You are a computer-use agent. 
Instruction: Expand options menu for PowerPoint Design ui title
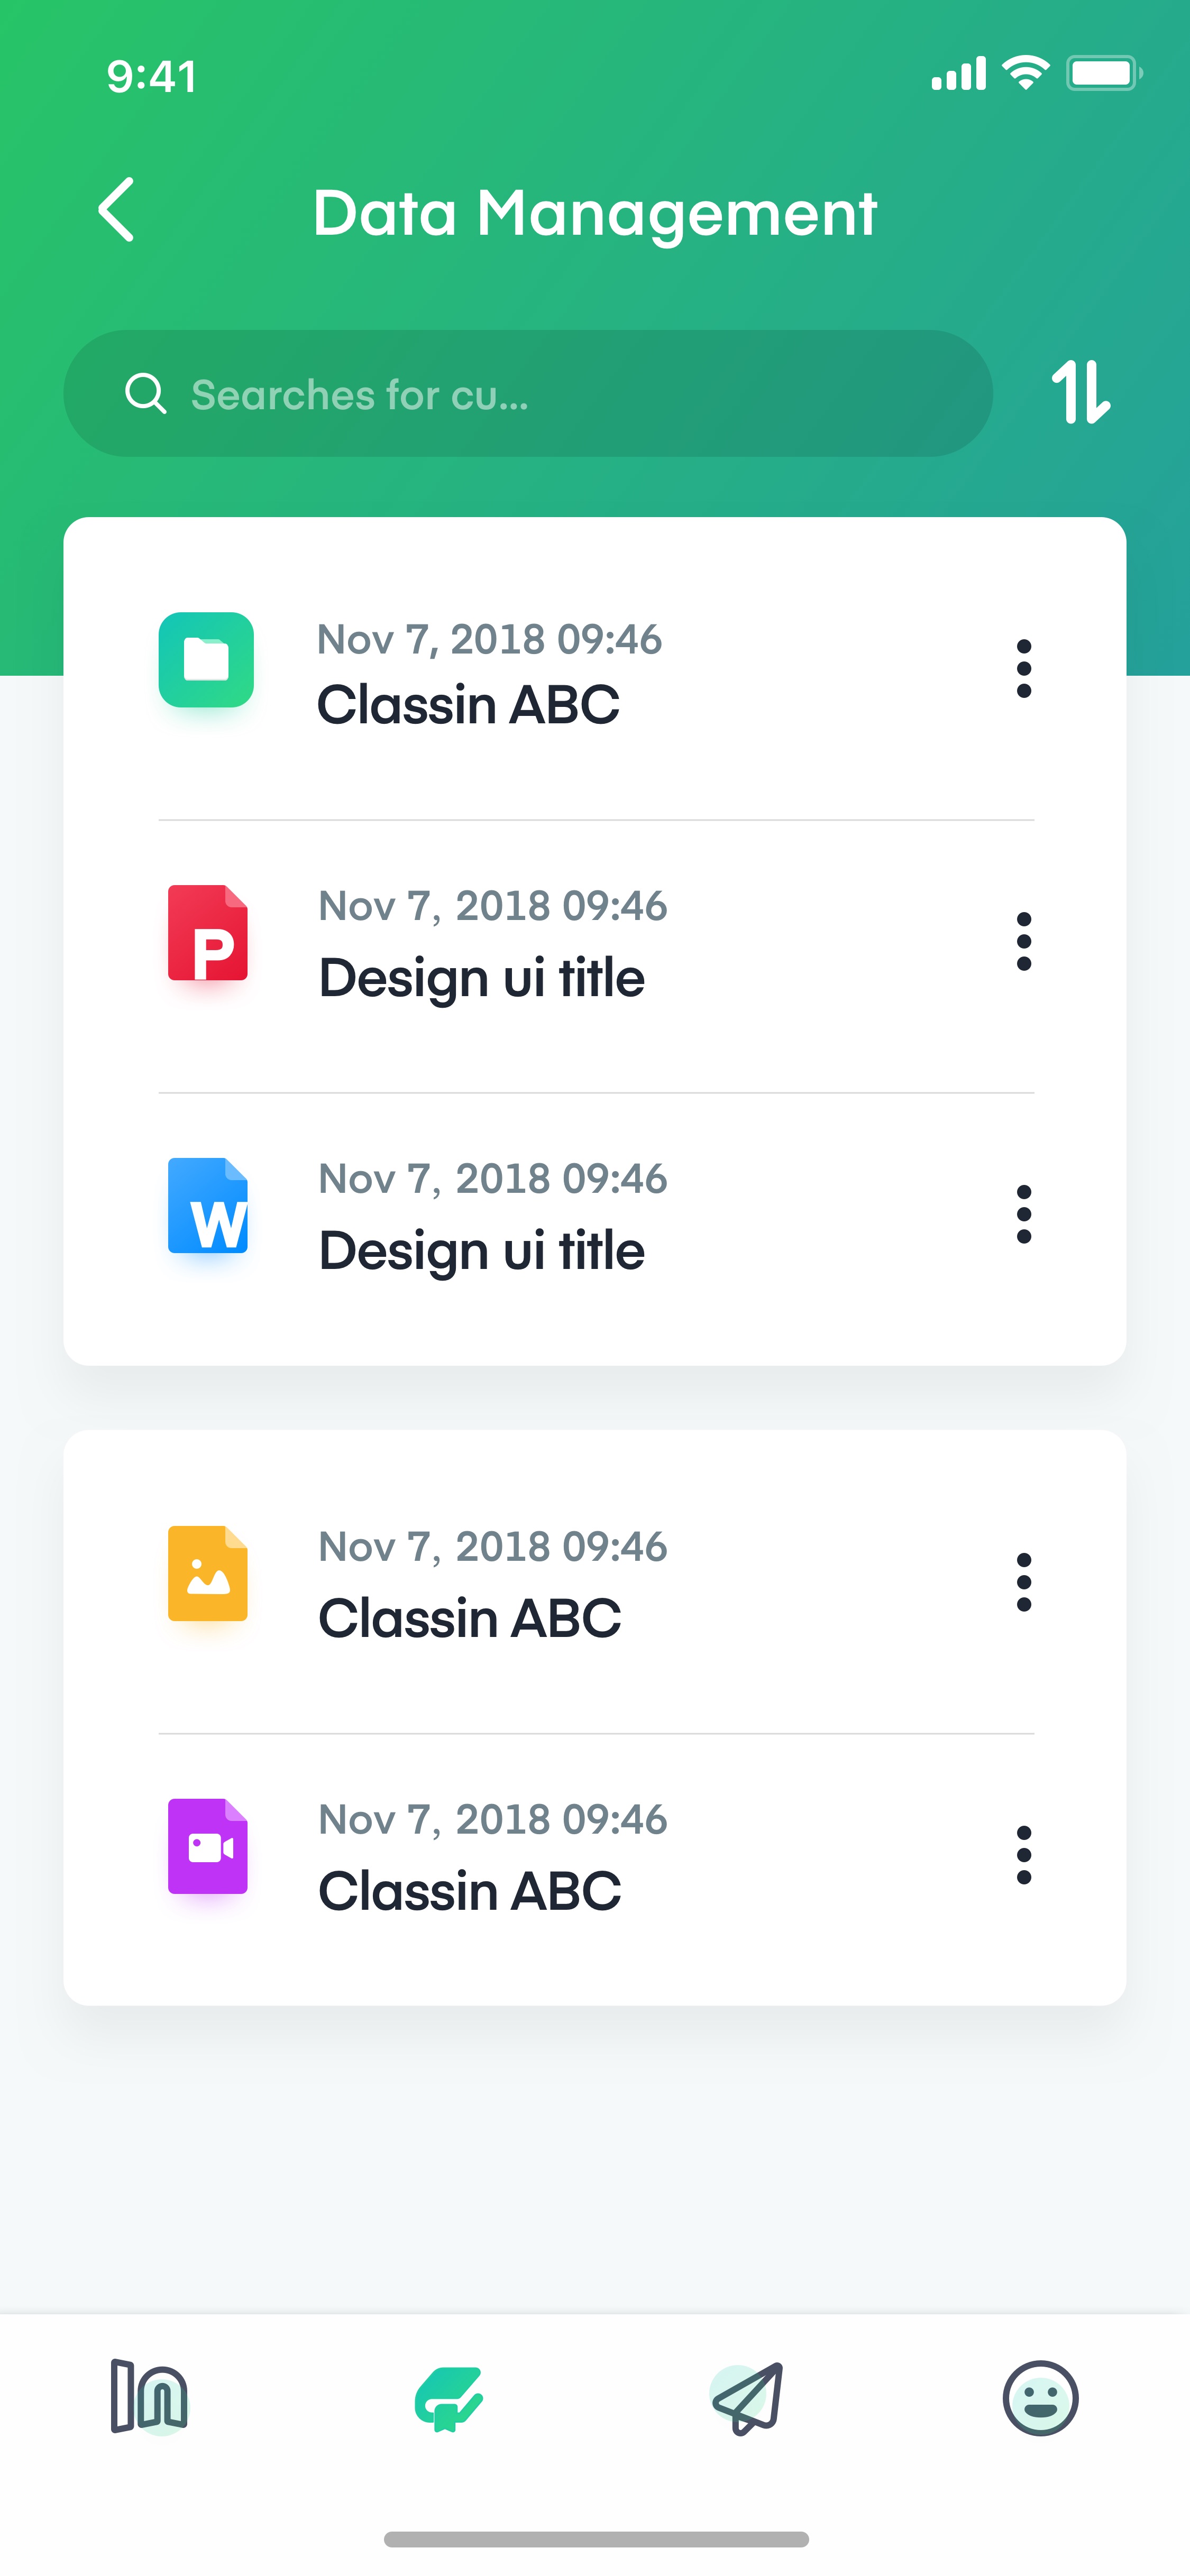click(x=1023, y=941)
